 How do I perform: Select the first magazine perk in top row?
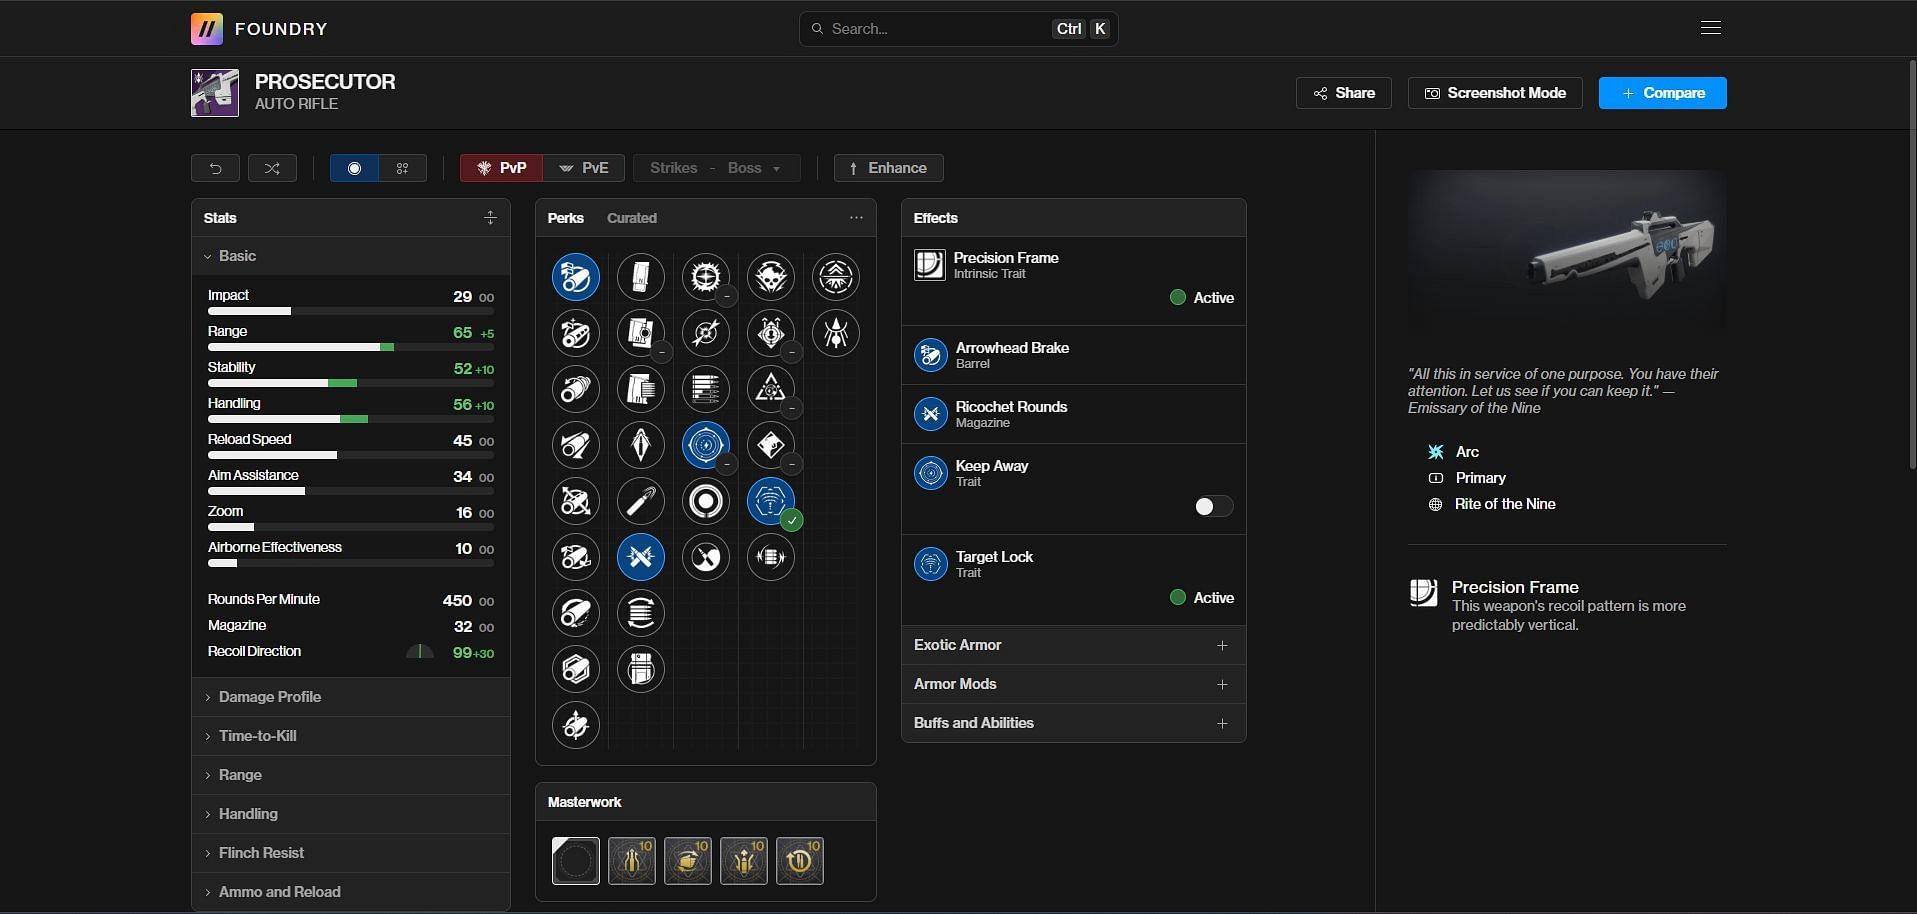(641, 277)
